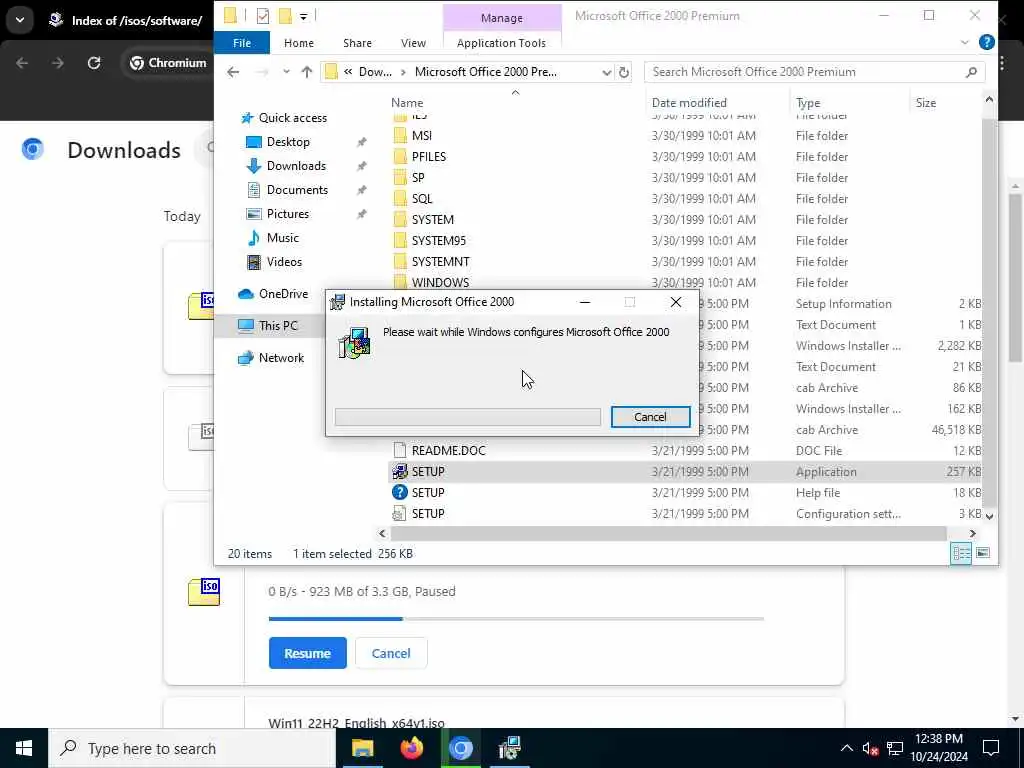Image resolution: width=1024 pixels, height=768 pixels.
Task: Cancel the paused download in Chromium
Action: click(x=391, y=653)
